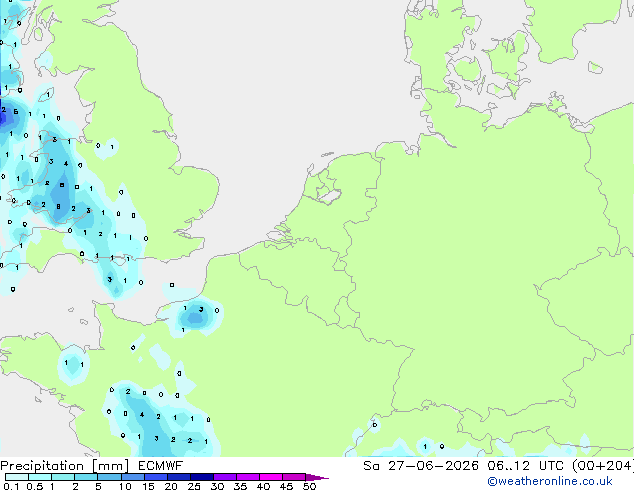The width and height of the screenshot is (634, 490).
Task: Click the legend label '25'
Action: 194,486
